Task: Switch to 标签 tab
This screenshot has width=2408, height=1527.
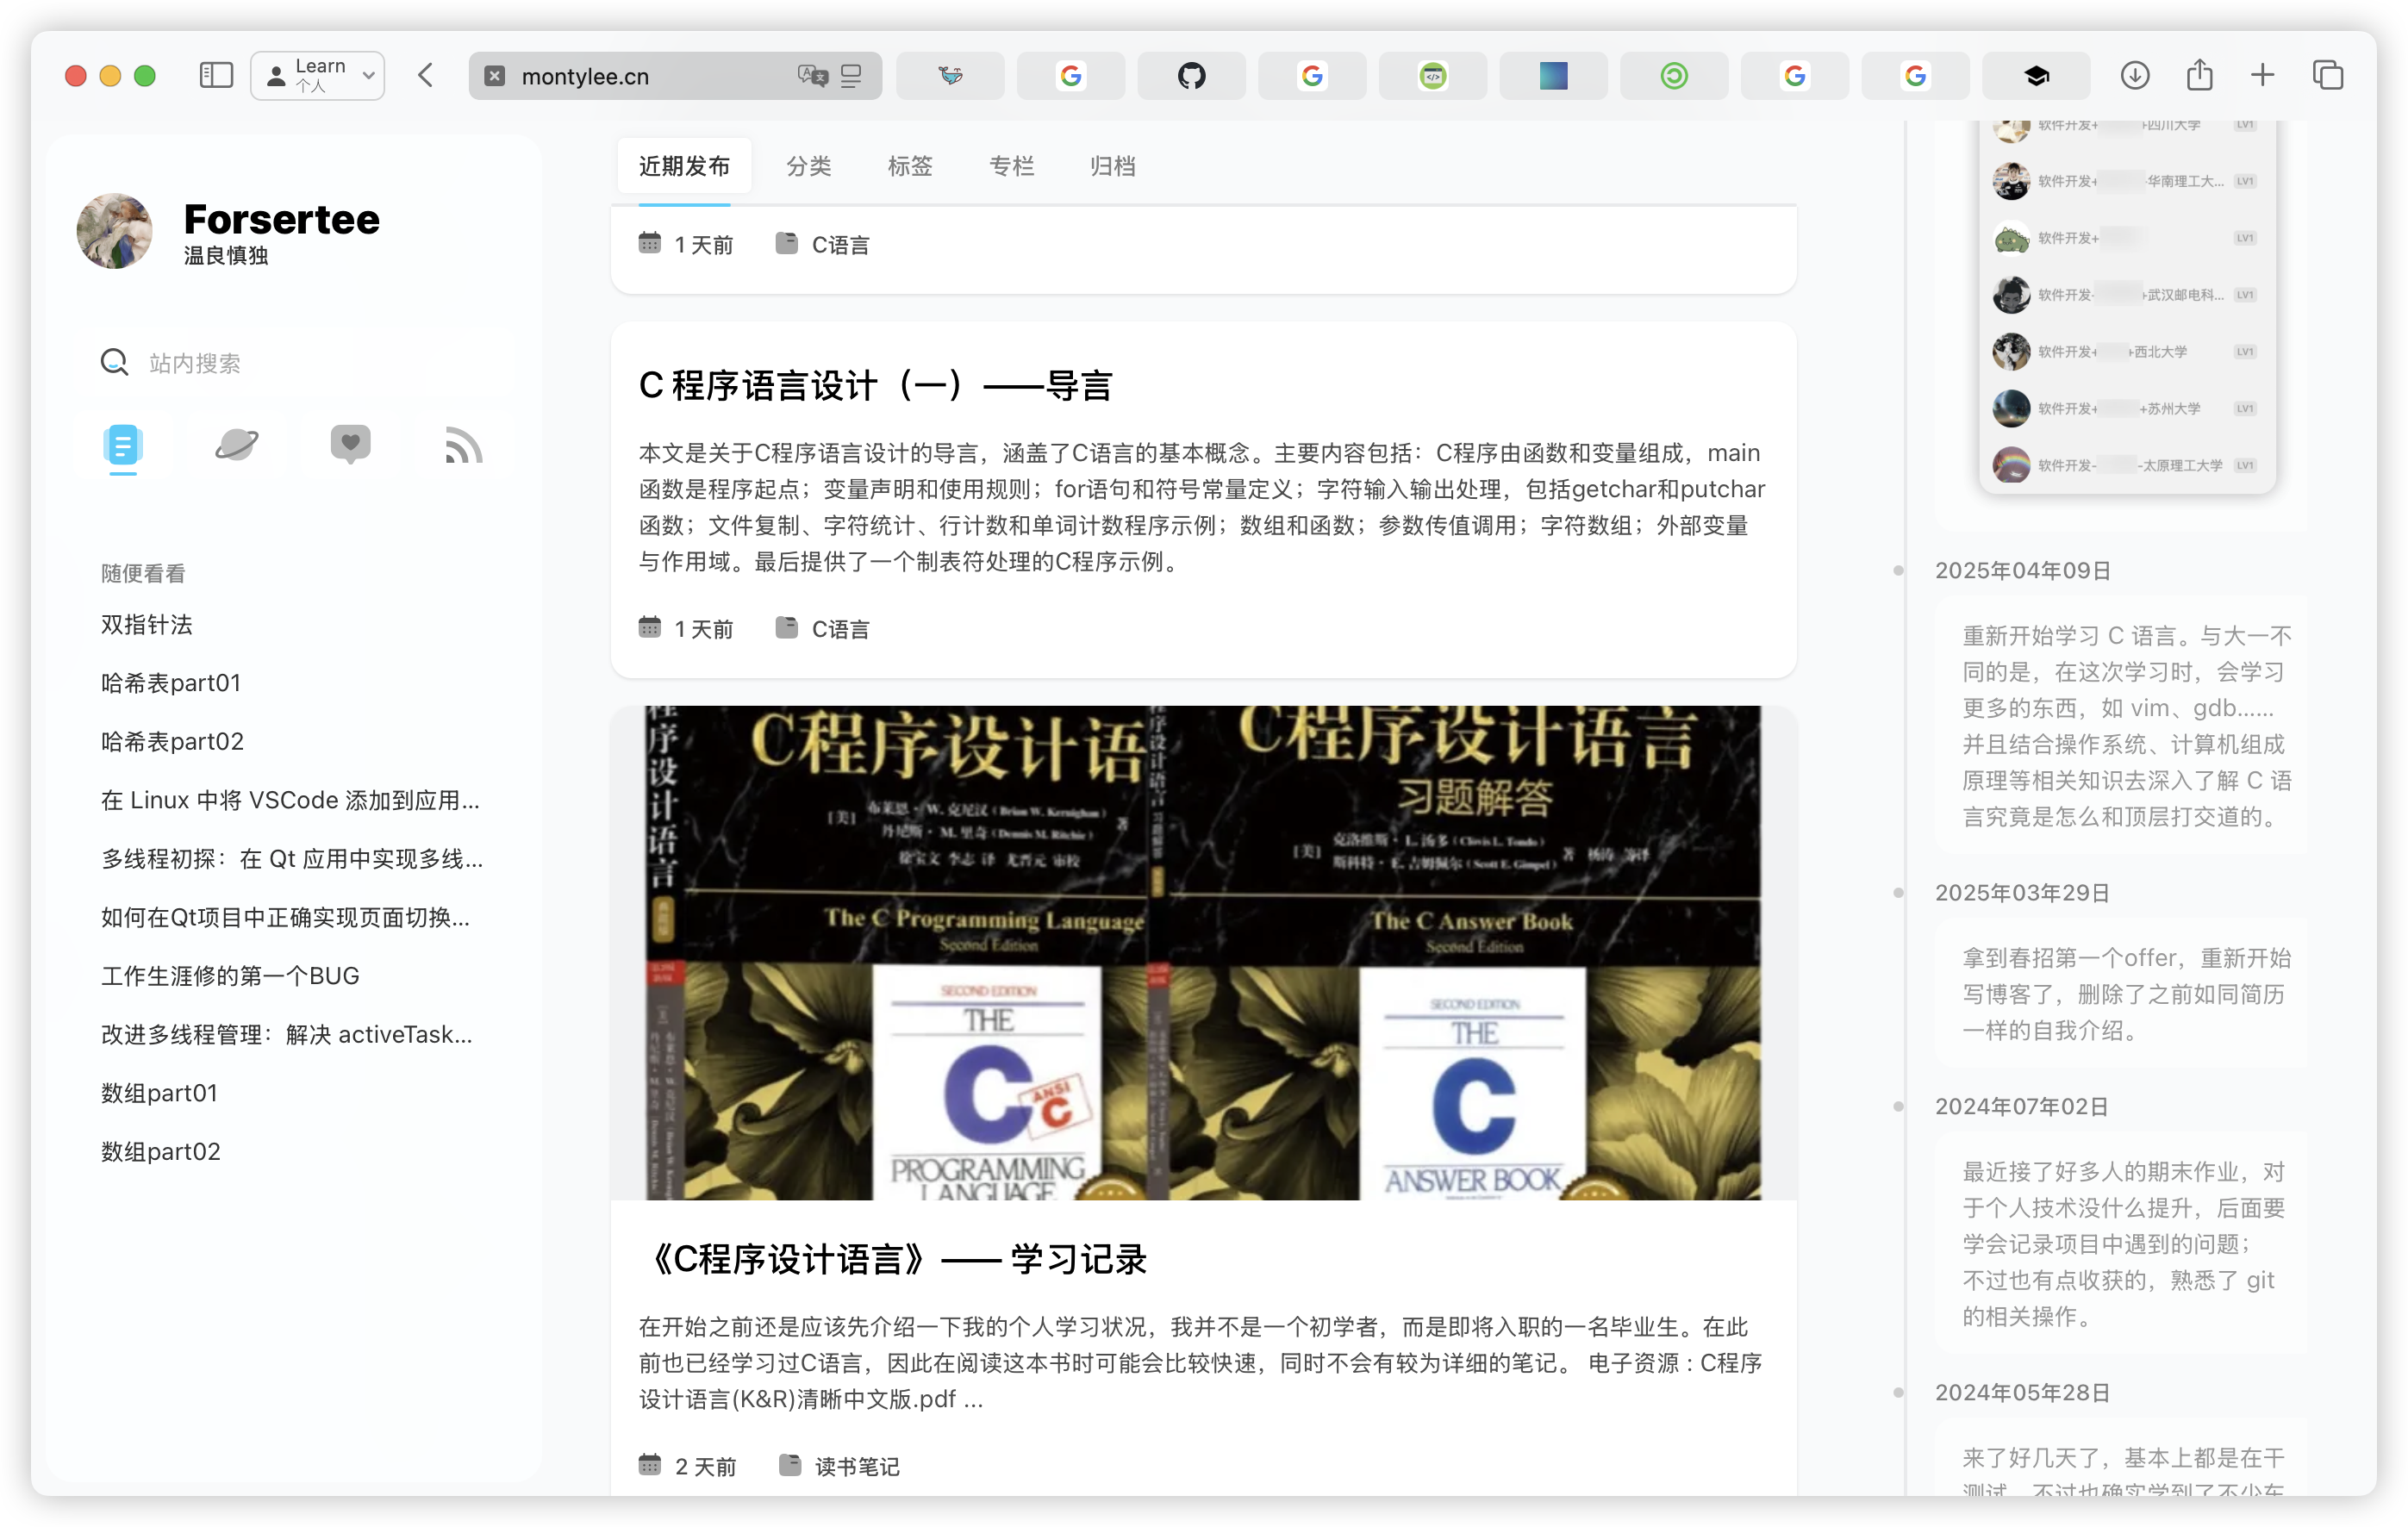Action: pyautogui.click(x=910, y=166)
